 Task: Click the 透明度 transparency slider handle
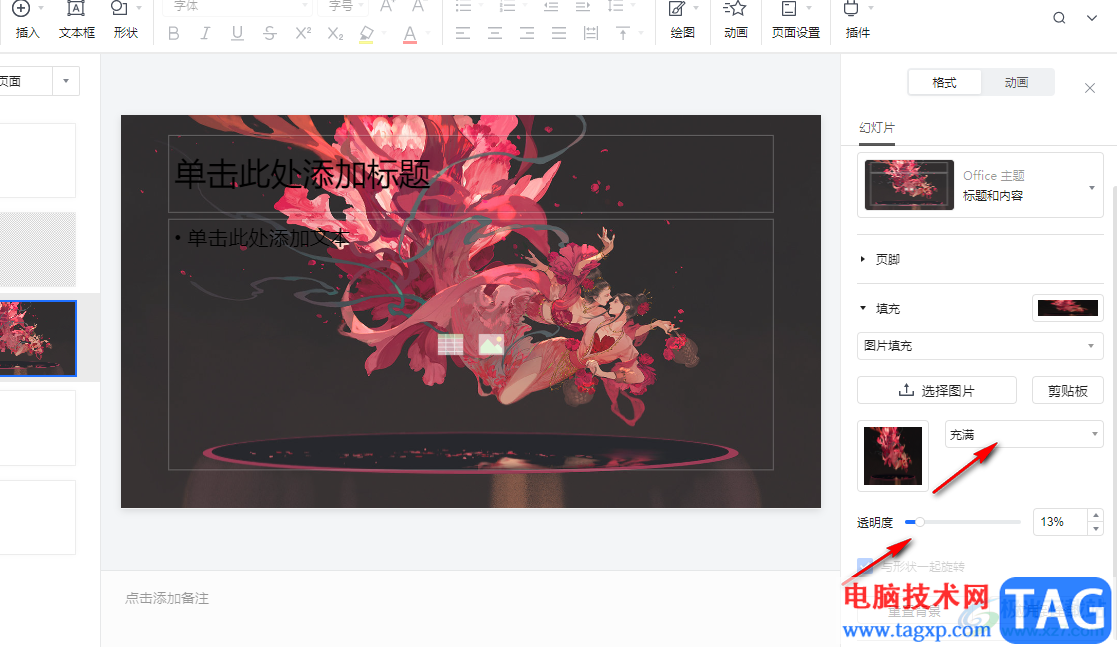click(x=919, y=522)
